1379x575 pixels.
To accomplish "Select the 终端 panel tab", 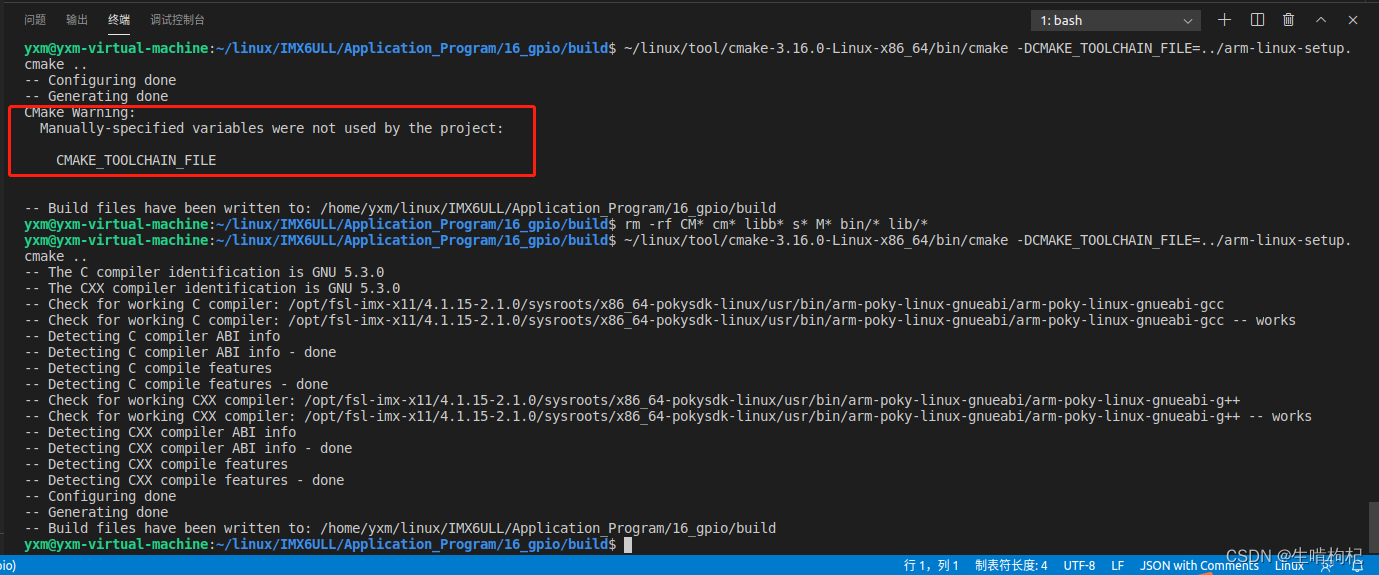I will coord(119,20).
